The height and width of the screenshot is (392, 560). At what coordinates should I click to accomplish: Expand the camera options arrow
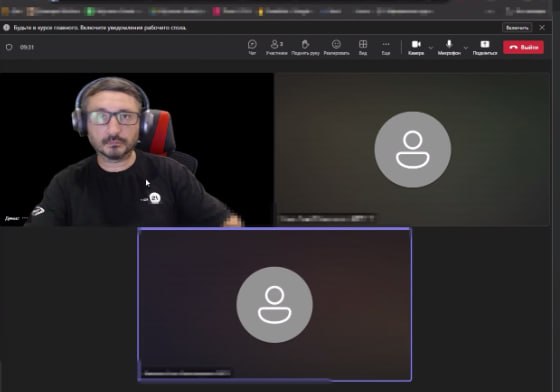[431, 47]
